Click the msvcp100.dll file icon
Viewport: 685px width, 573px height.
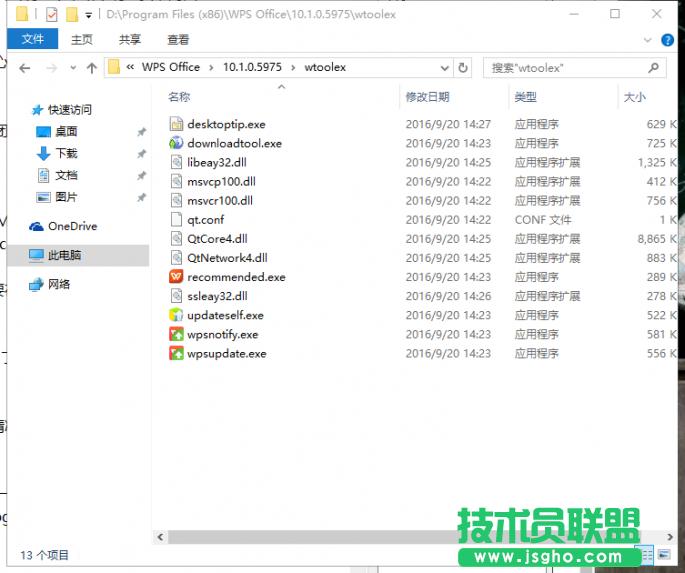[176, 181]
